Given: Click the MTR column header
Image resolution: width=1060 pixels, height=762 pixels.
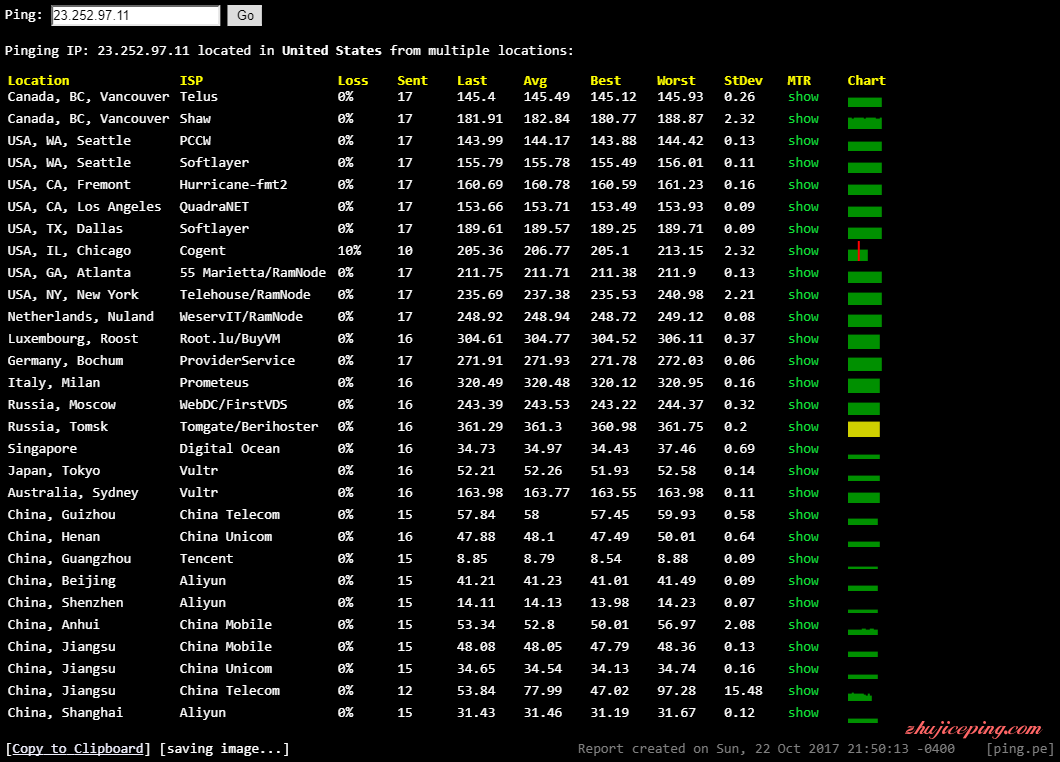Looking at the screenshot, I should 799,80.
